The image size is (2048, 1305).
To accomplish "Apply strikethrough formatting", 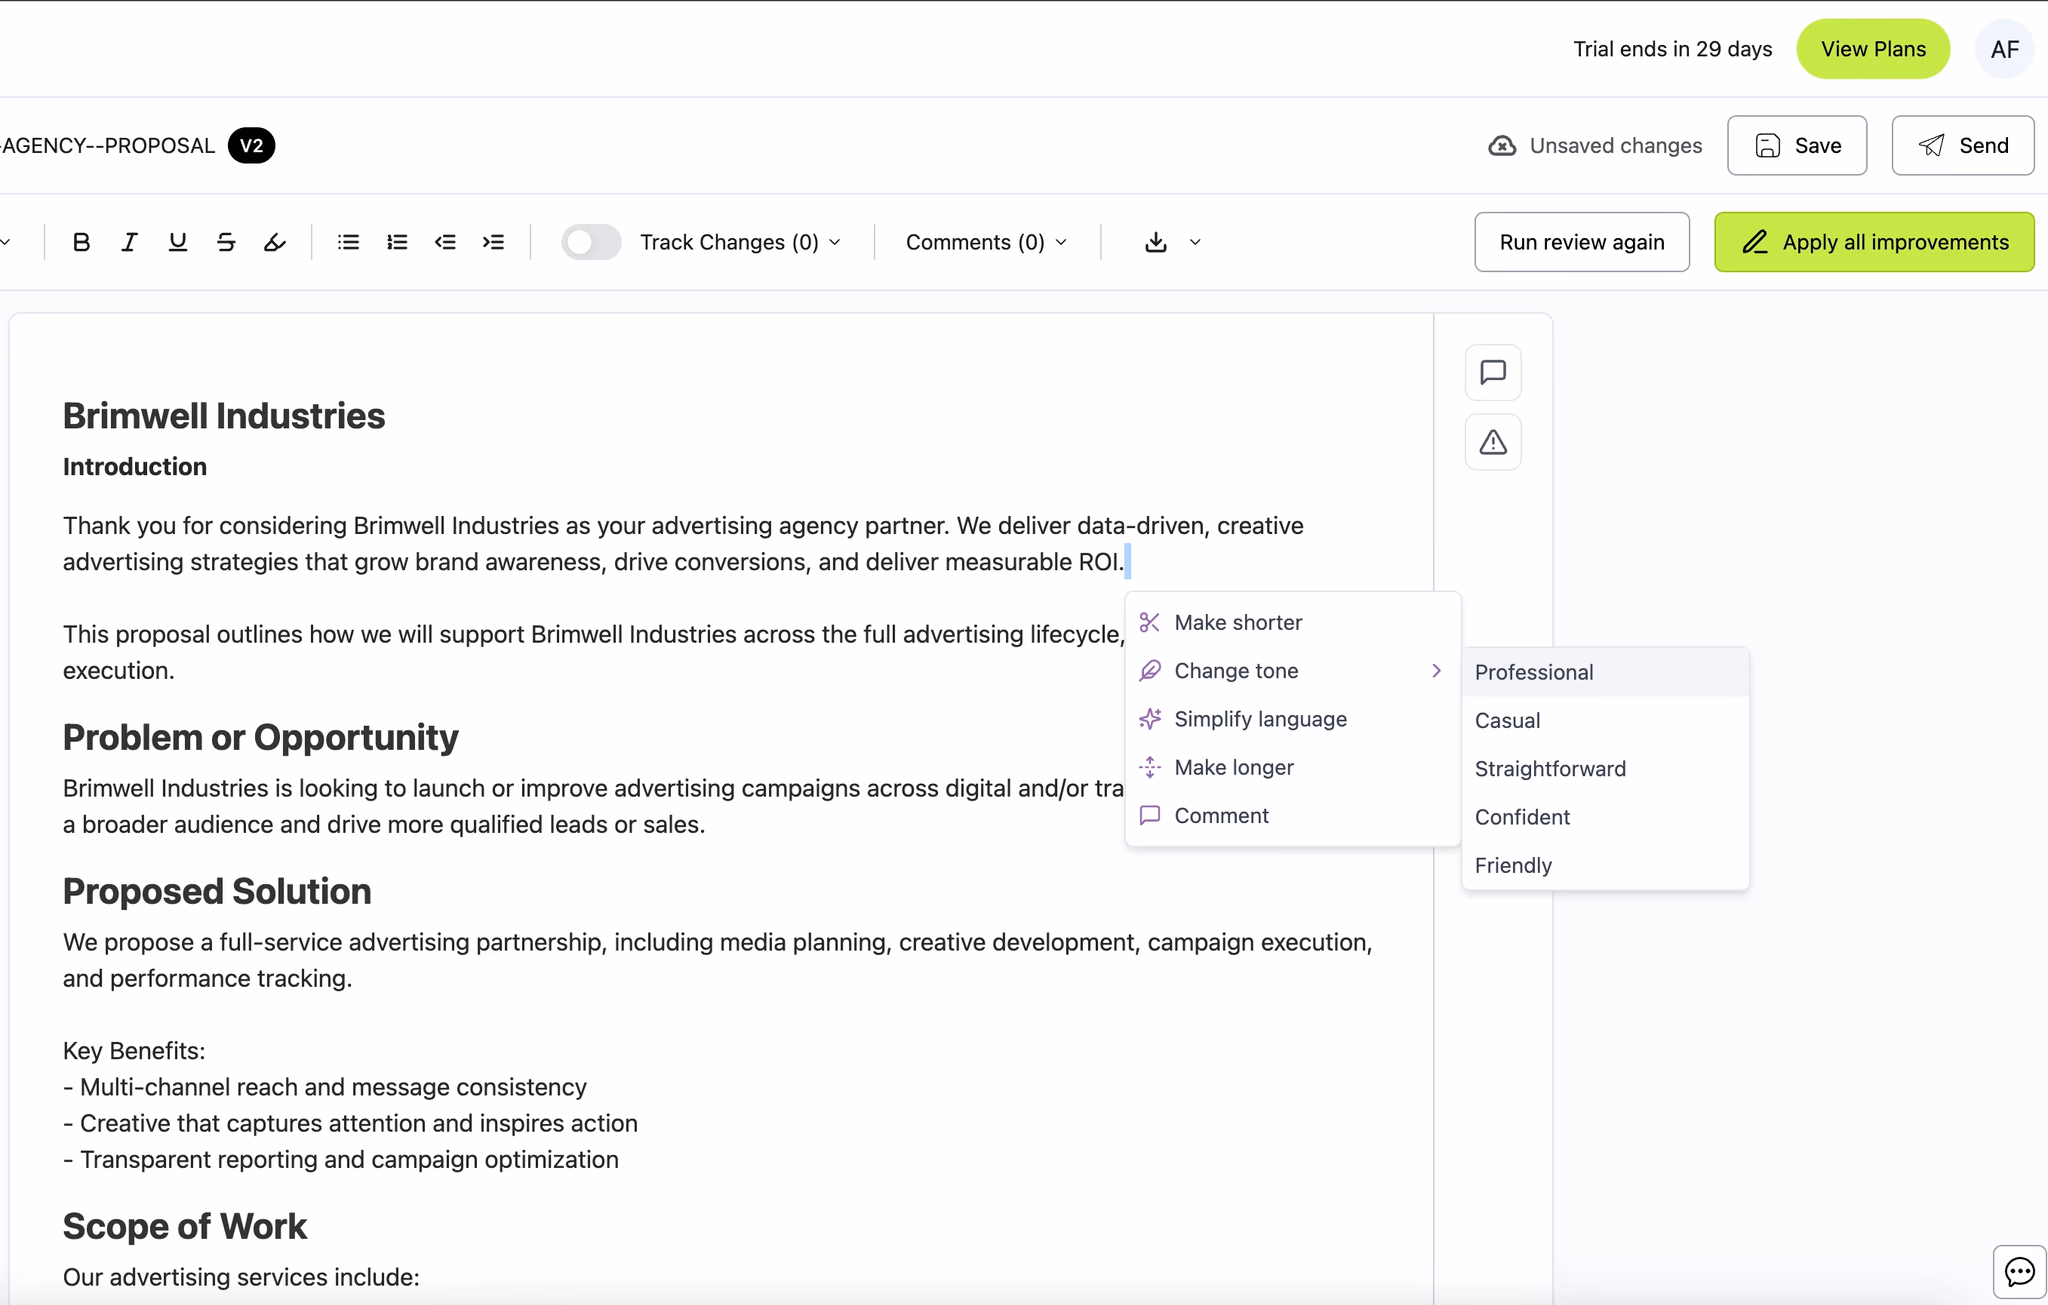I will point(226,242).
